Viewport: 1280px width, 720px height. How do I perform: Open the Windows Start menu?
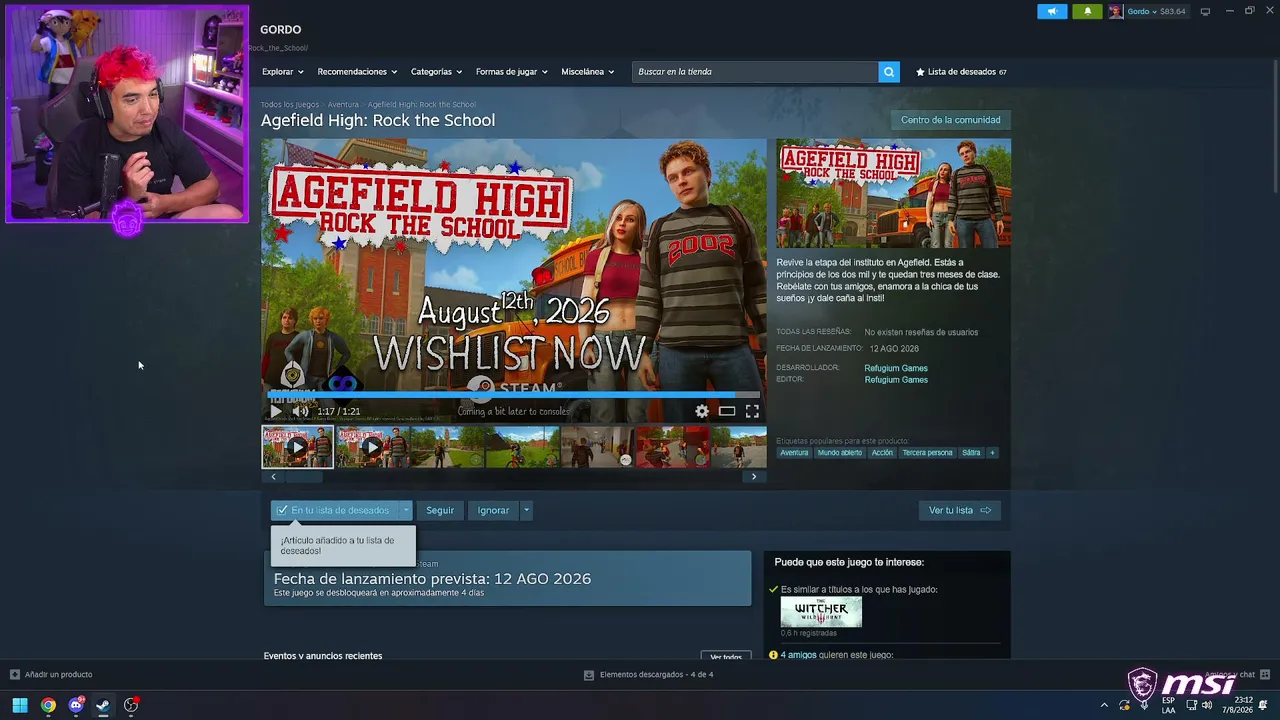pyautogui.click(x=20, y=706)
